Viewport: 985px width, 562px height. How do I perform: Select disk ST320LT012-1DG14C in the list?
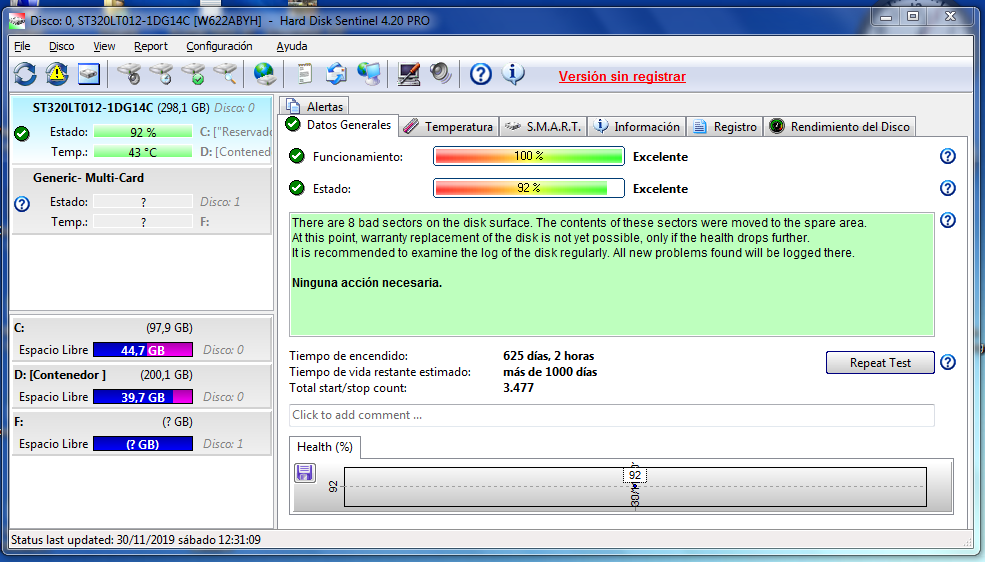[x=142, y=131]
